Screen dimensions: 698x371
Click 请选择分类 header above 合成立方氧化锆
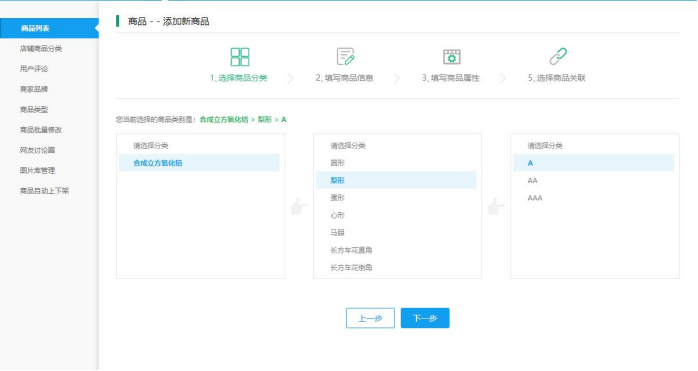tap(150, 146)
